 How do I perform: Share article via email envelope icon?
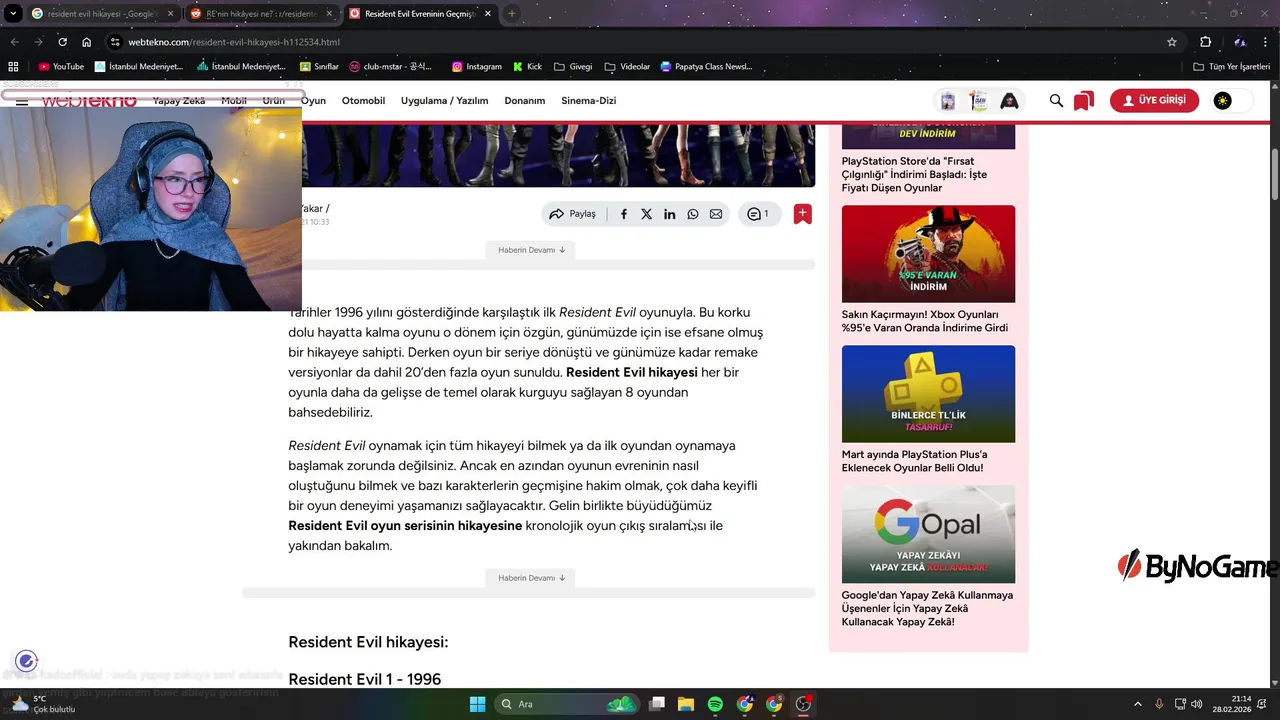pos(716,214)
